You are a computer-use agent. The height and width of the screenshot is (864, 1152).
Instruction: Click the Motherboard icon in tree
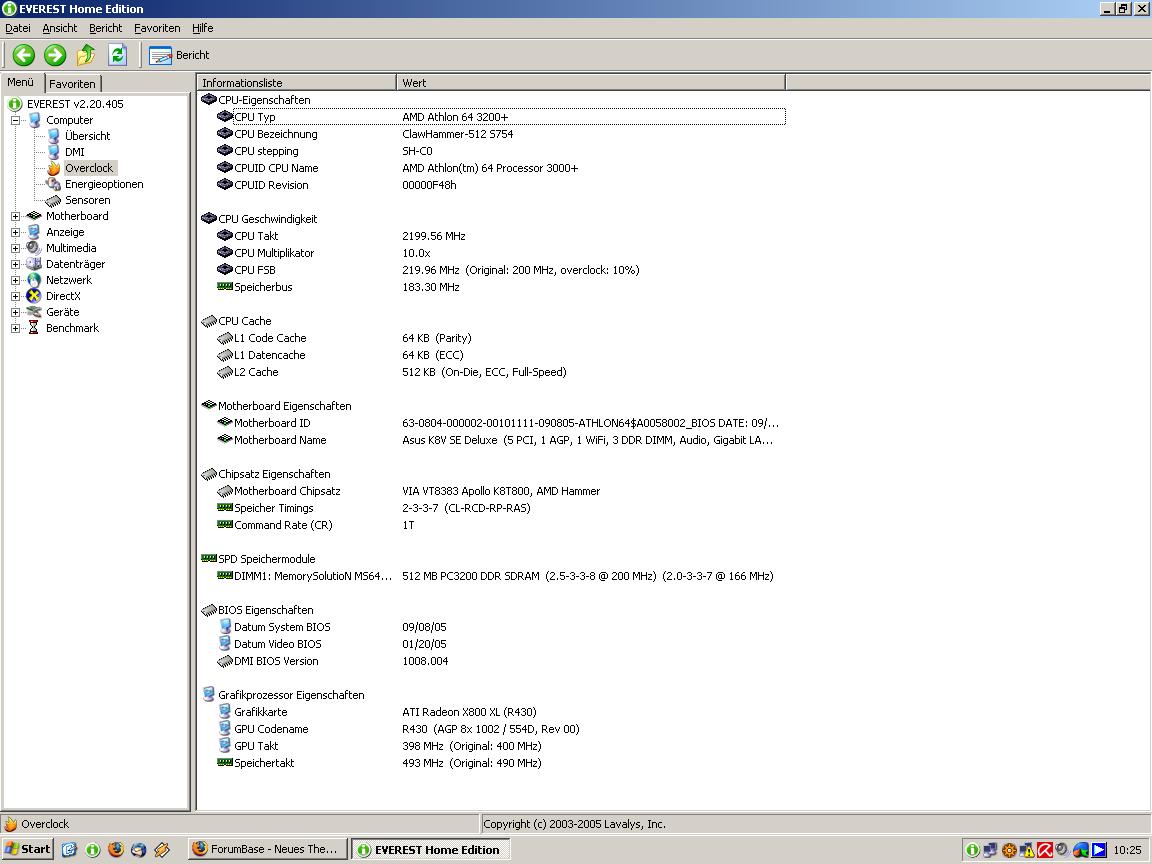(34, 216)
